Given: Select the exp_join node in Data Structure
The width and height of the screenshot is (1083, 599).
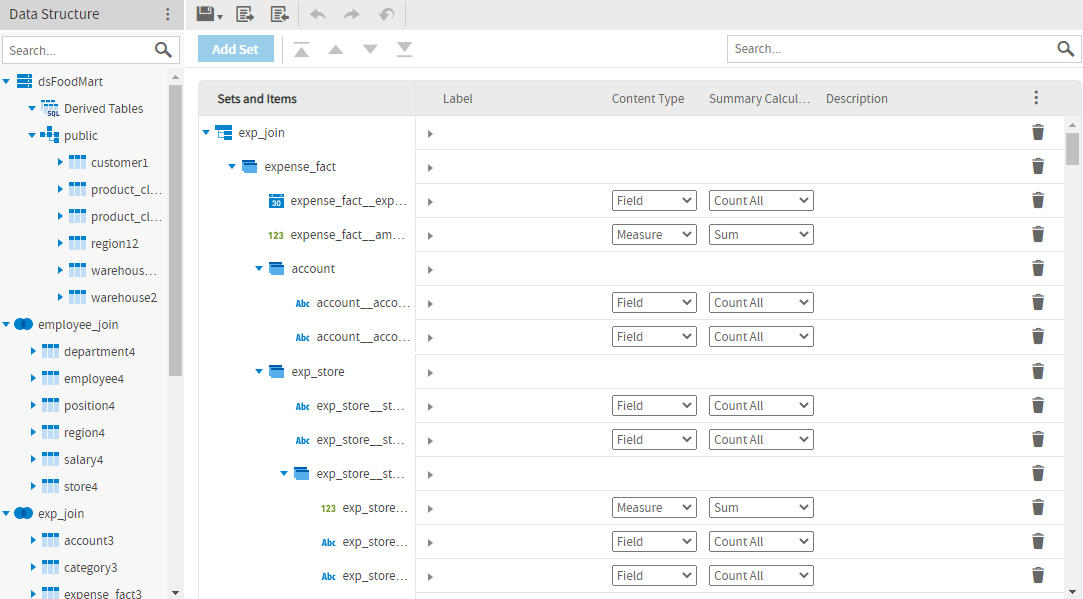Looking at the screenshot, I should tap(61, 513).
